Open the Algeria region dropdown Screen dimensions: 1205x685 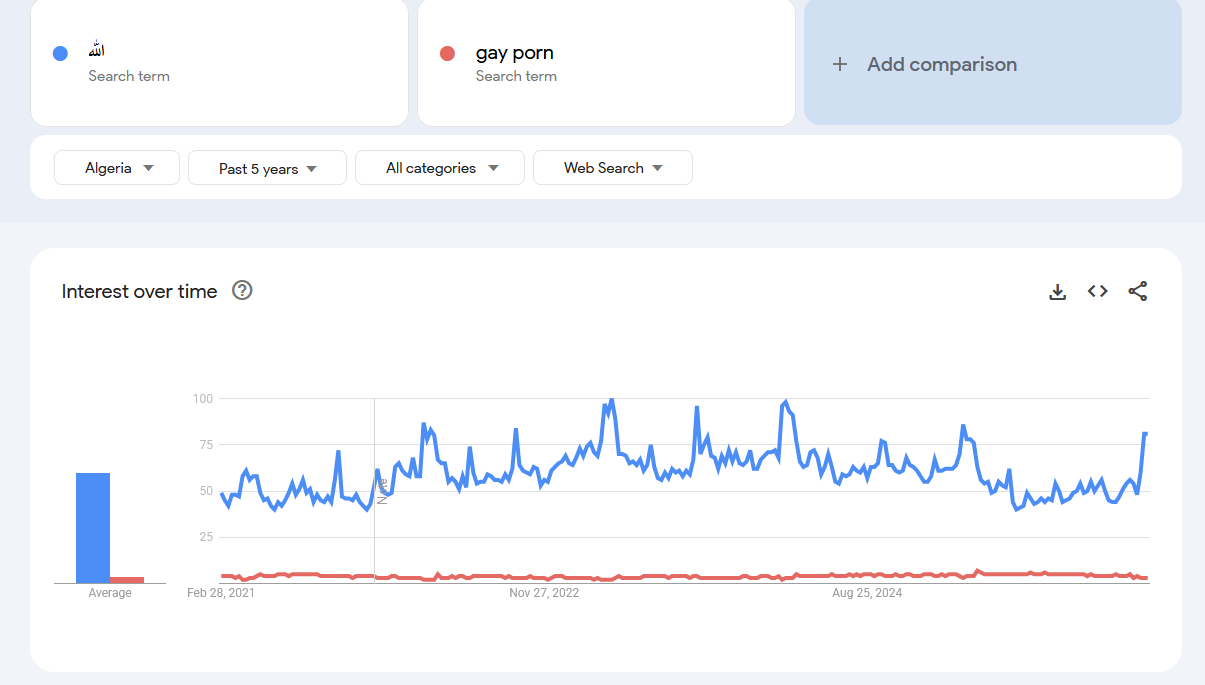click(117, 168)
